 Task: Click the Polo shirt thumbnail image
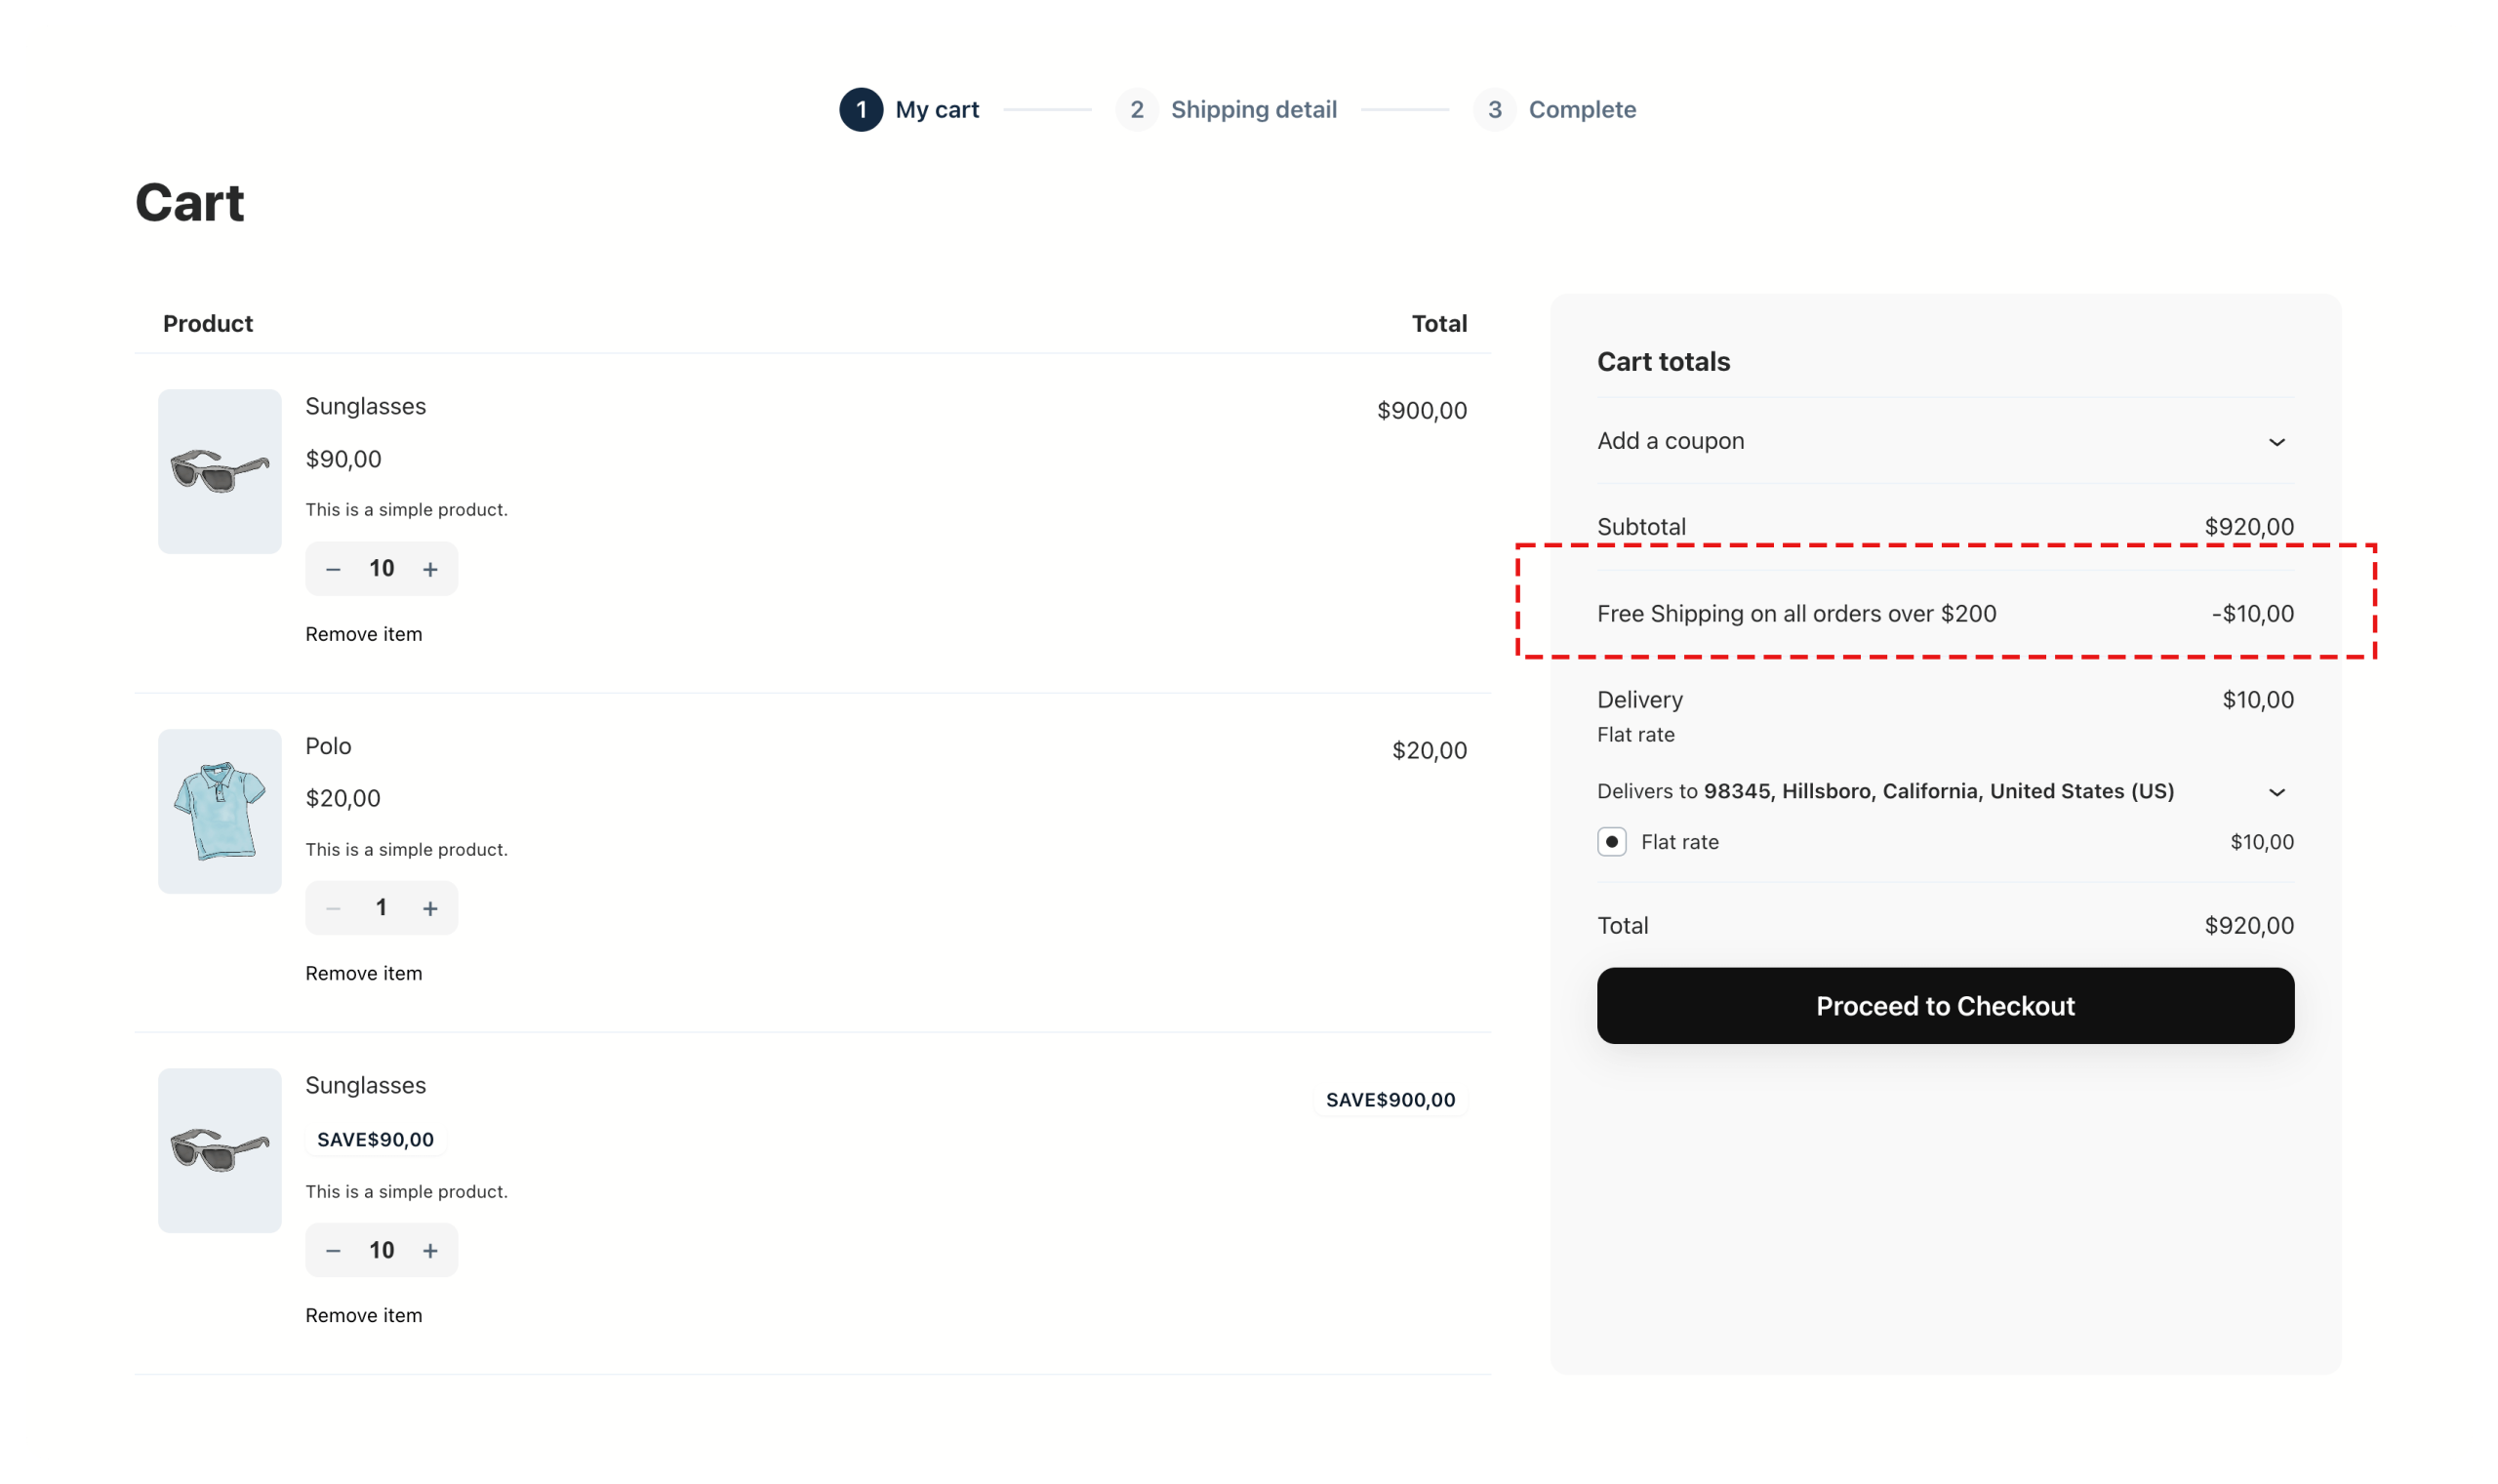(220, 811)
